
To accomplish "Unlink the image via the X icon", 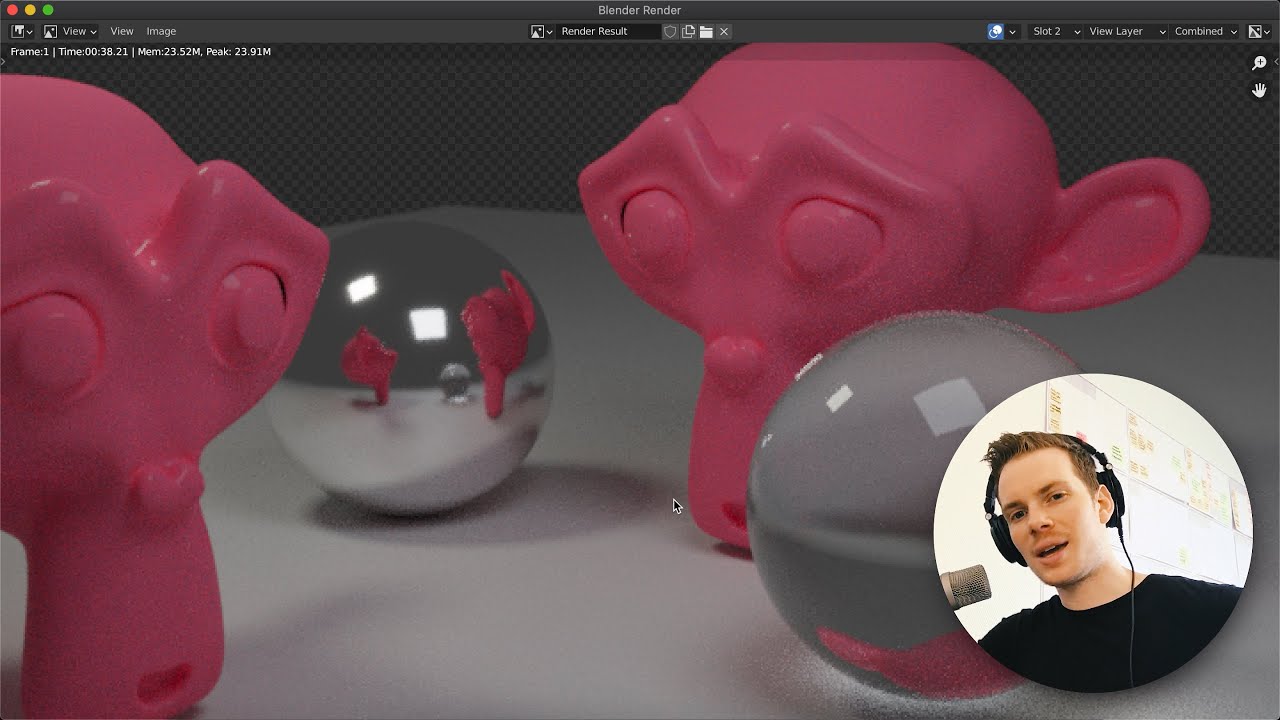I will pyautogui.click(x=722, y=31).
